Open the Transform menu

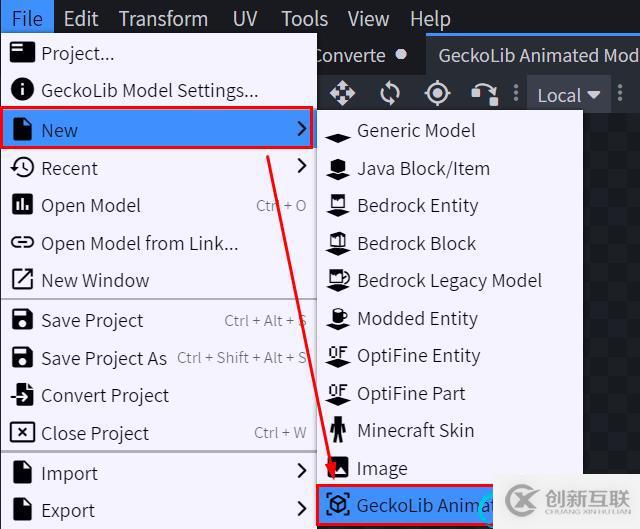pyautogui.click(x=163, y=19)
